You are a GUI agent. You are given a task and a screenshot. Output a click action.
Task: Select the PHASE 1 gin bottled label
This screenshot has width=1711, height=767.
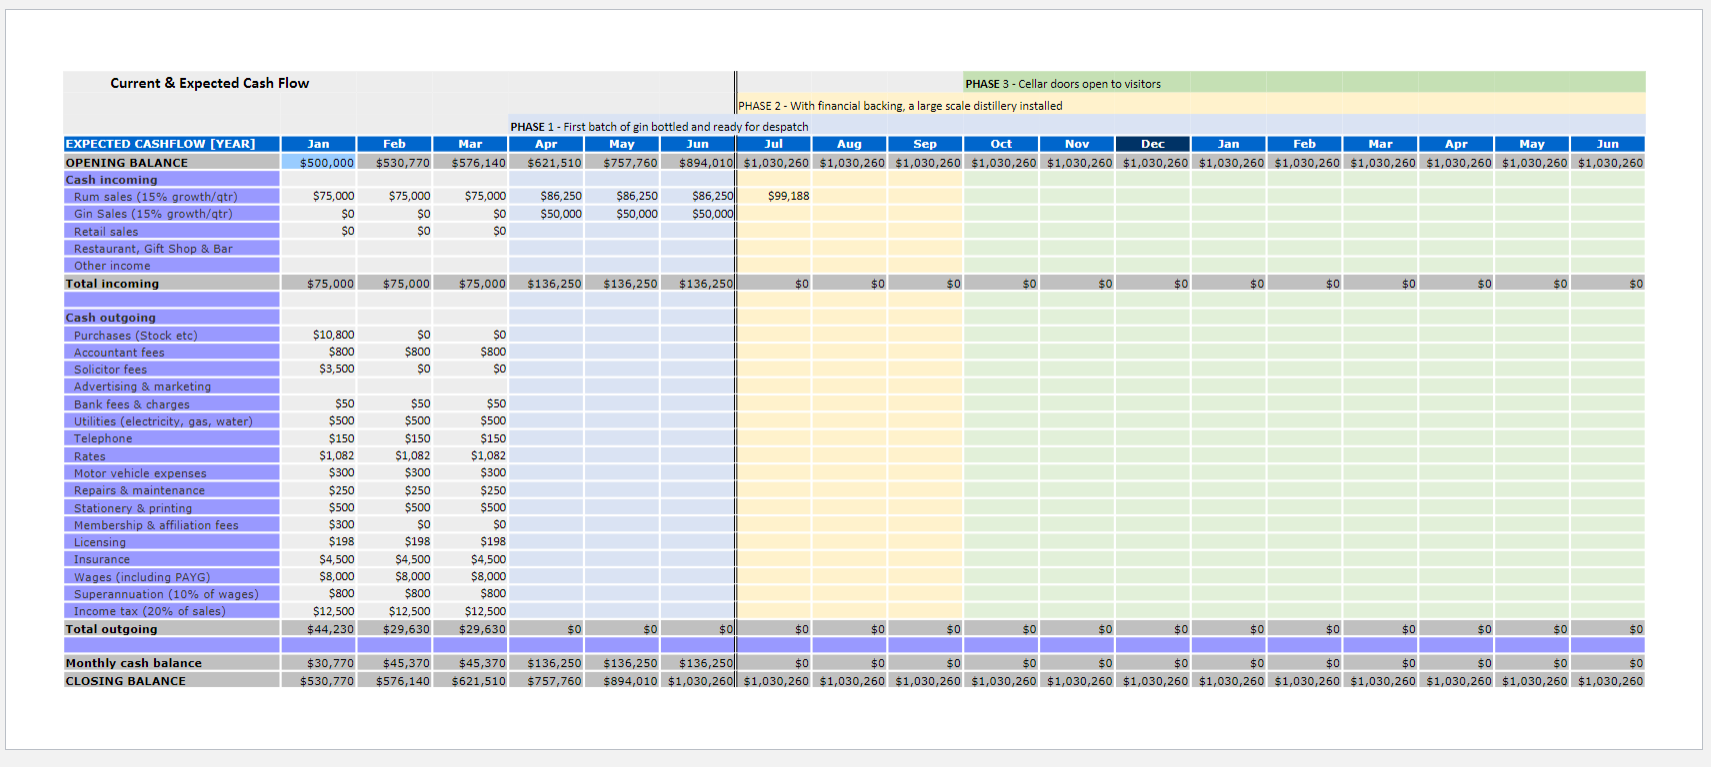pos(659,127)
